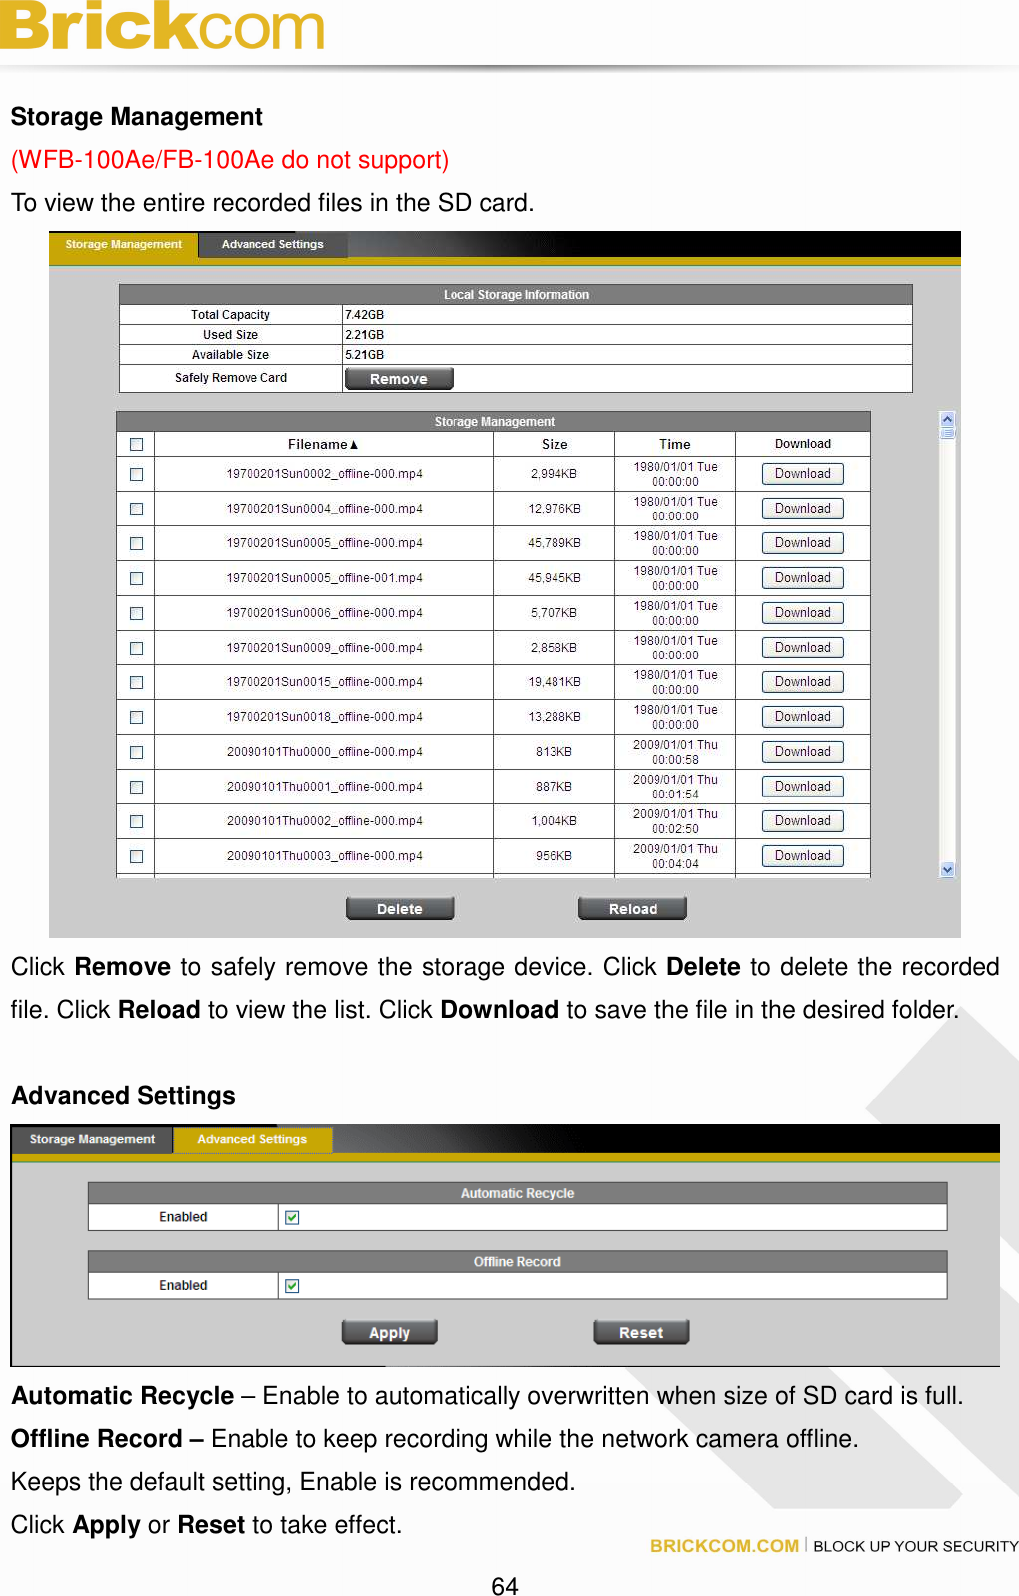Reset the advanced settings
This screenshot has width=1019, height=1596.
(641, 1332)
